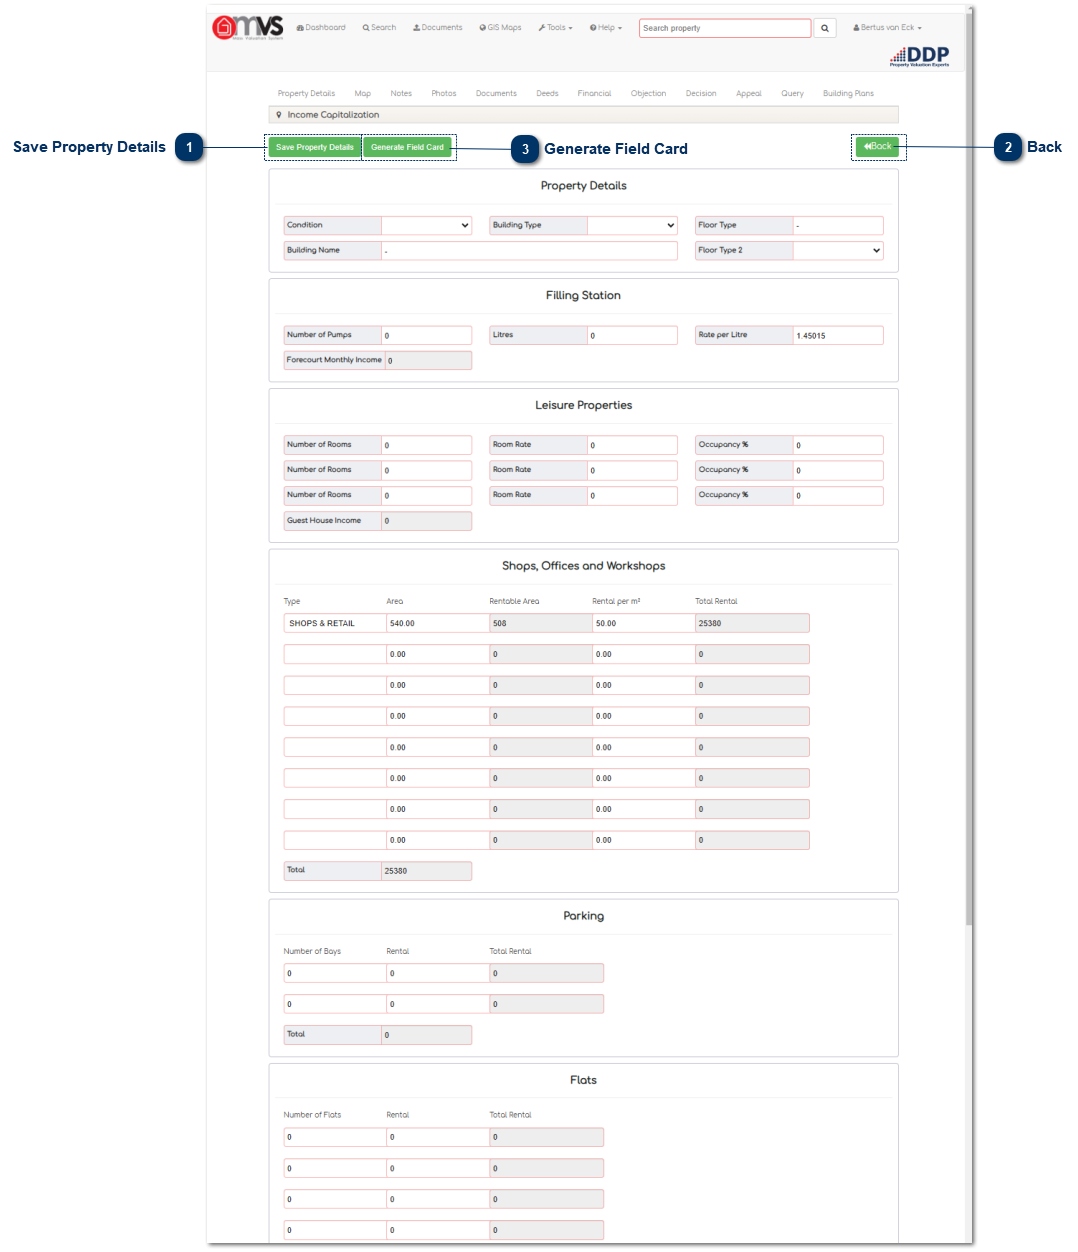Click the Save Property Details button
This screenshot has width=1078, height=1252.
tap(315, 147)
